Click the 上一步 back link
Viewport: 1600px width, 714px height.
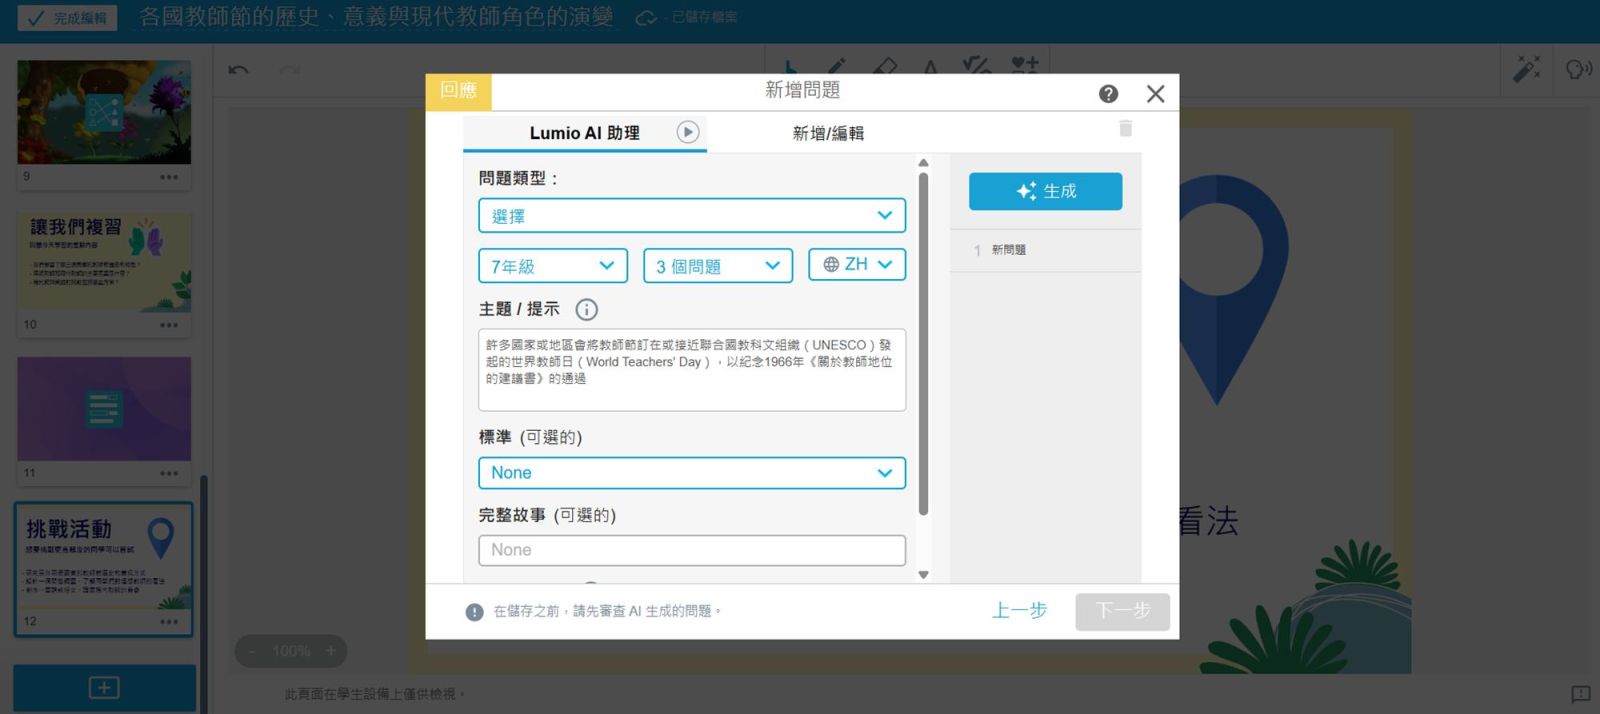[1019, 611]
